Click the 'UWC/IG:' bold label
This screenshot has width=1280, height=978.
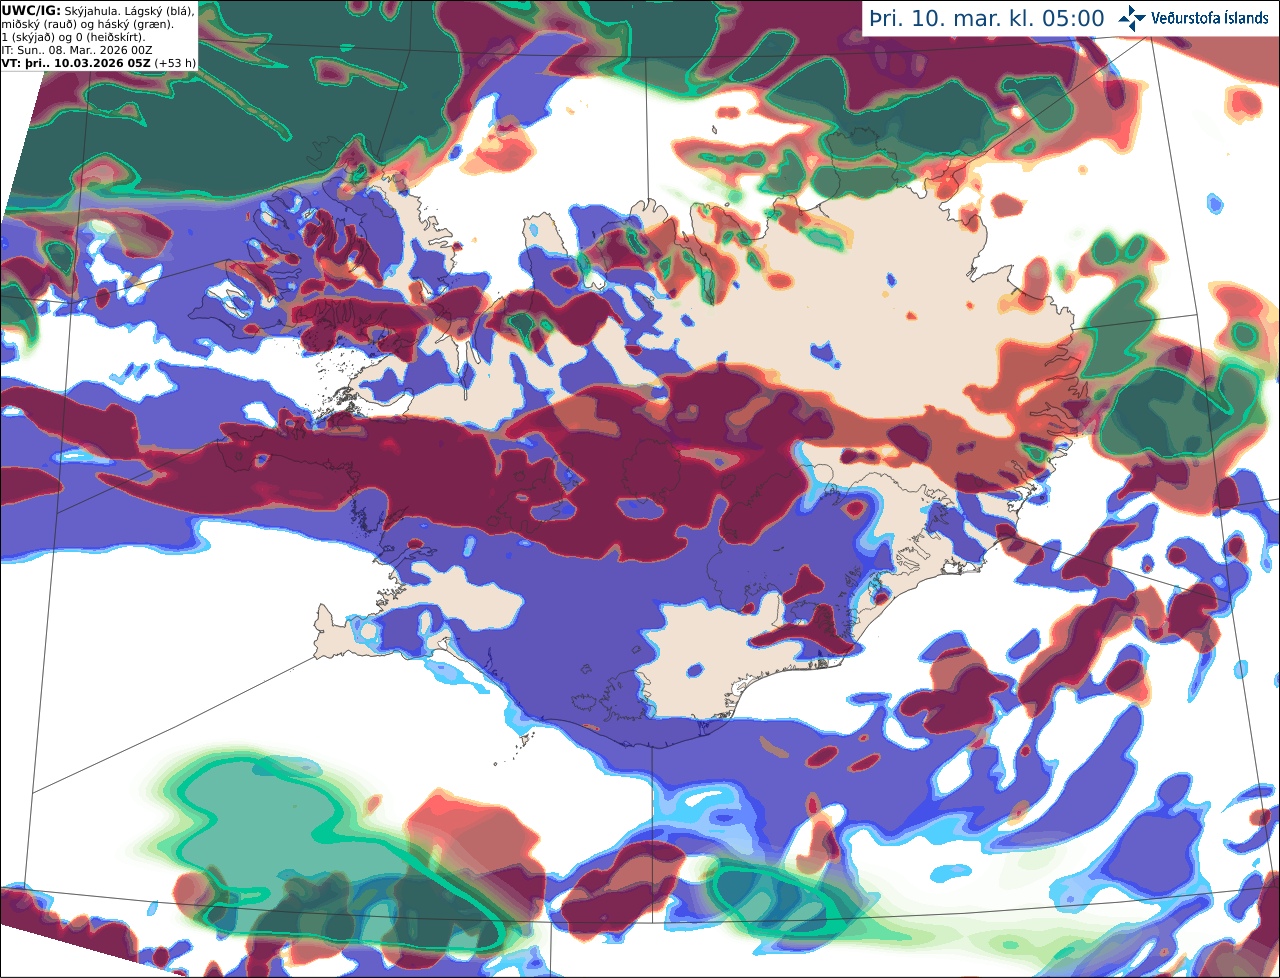click(31, 10)
